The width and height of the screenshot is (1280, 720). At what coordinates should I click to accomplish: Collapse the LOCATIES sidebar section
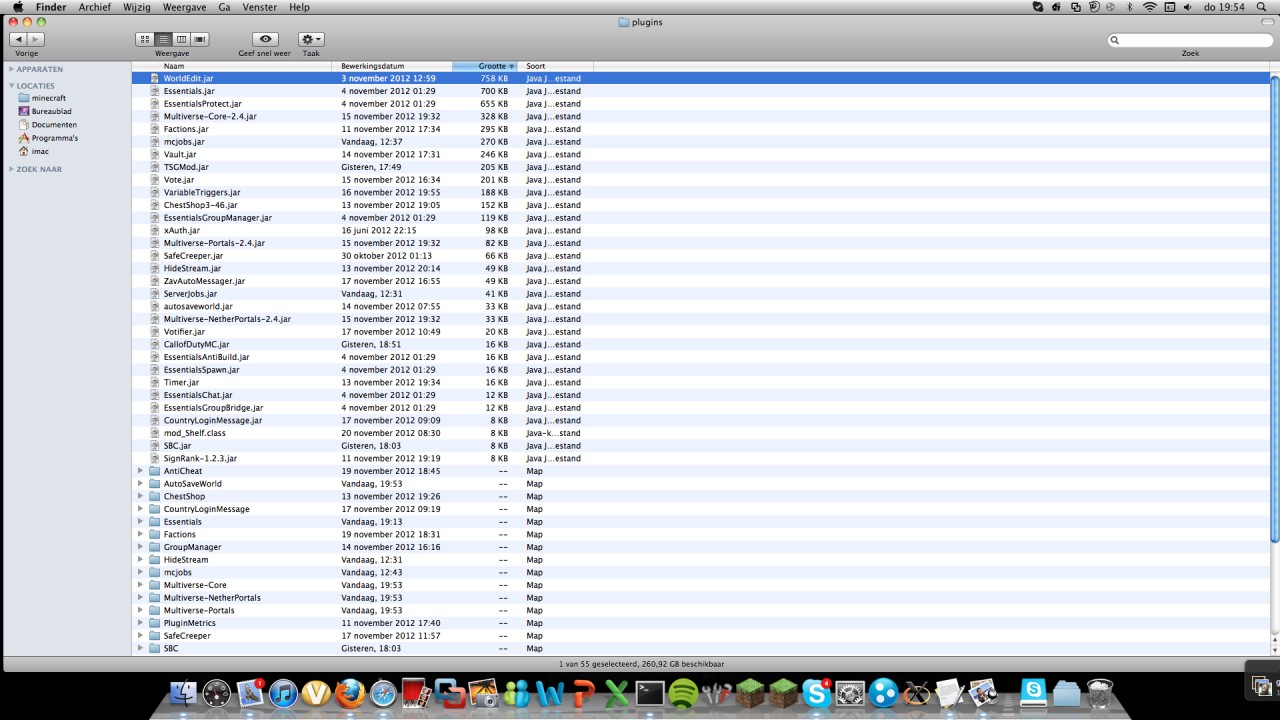tap(11, 86)
